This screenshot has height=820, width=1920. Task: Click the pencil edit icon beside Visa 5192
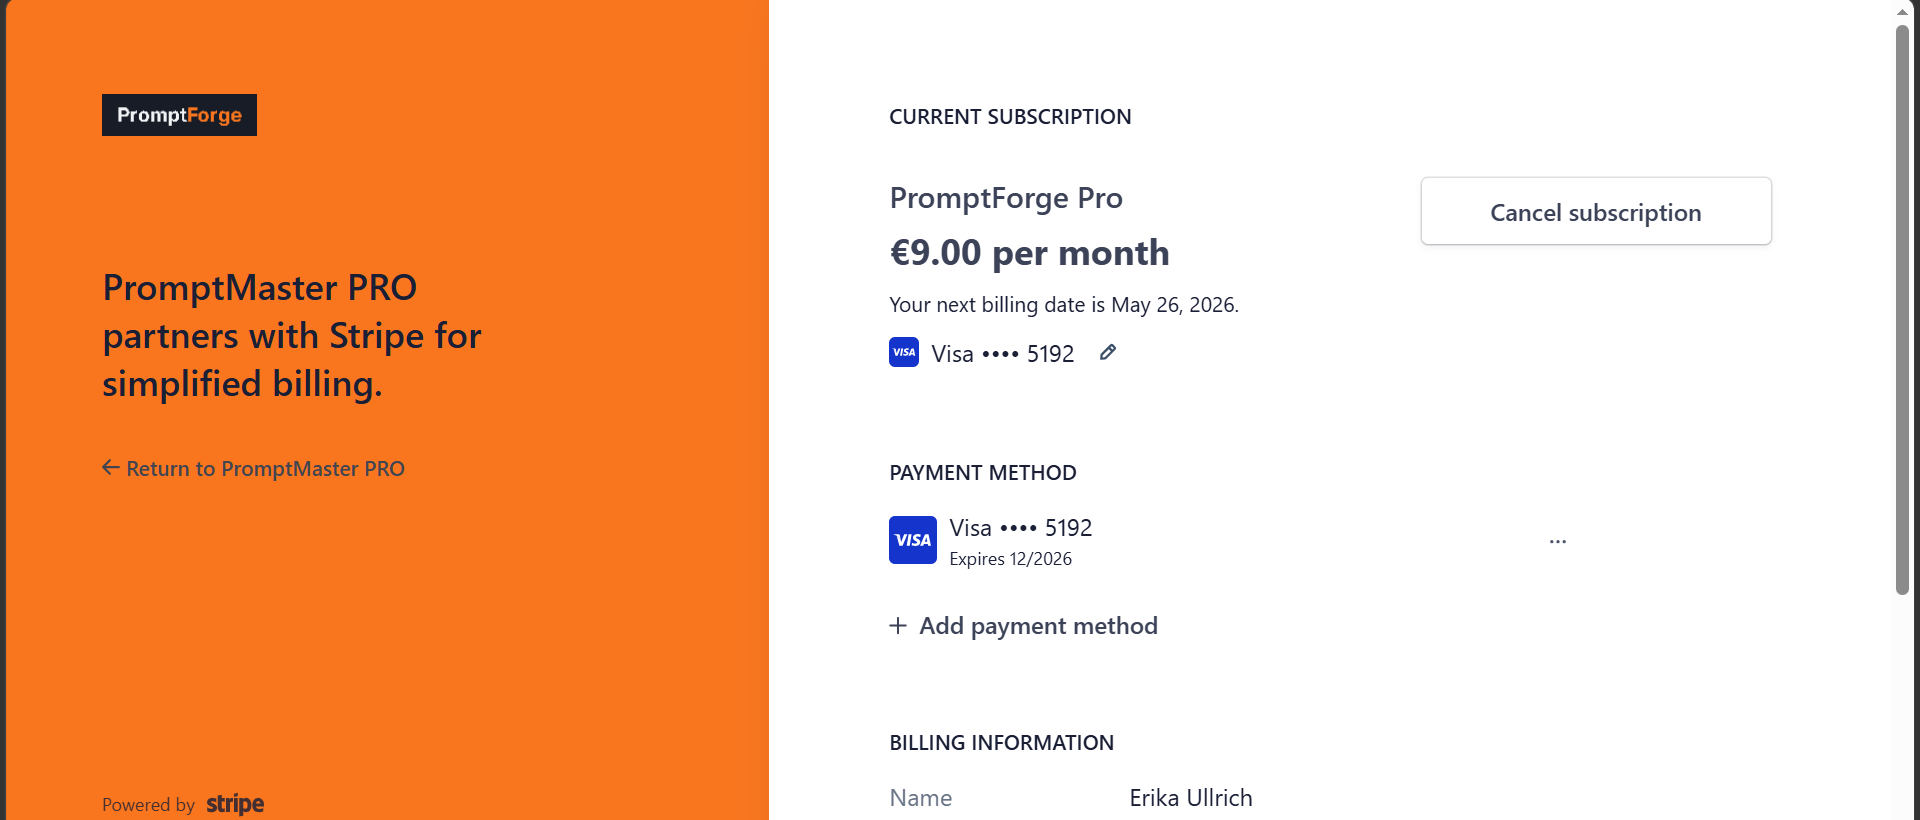coord(1108,352)
